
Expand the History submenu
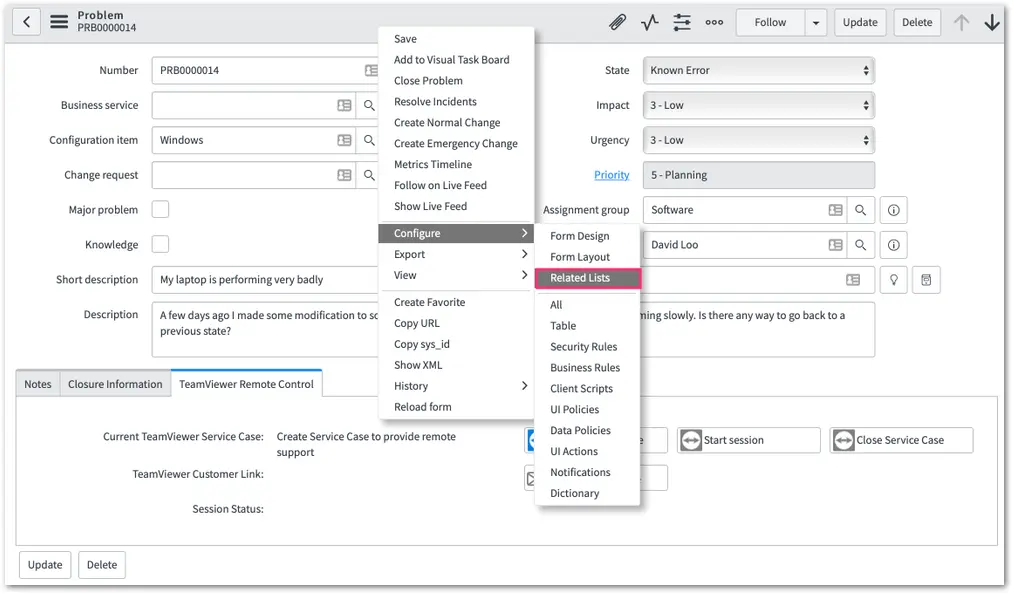pyautogui.click(x=456, y=386)
